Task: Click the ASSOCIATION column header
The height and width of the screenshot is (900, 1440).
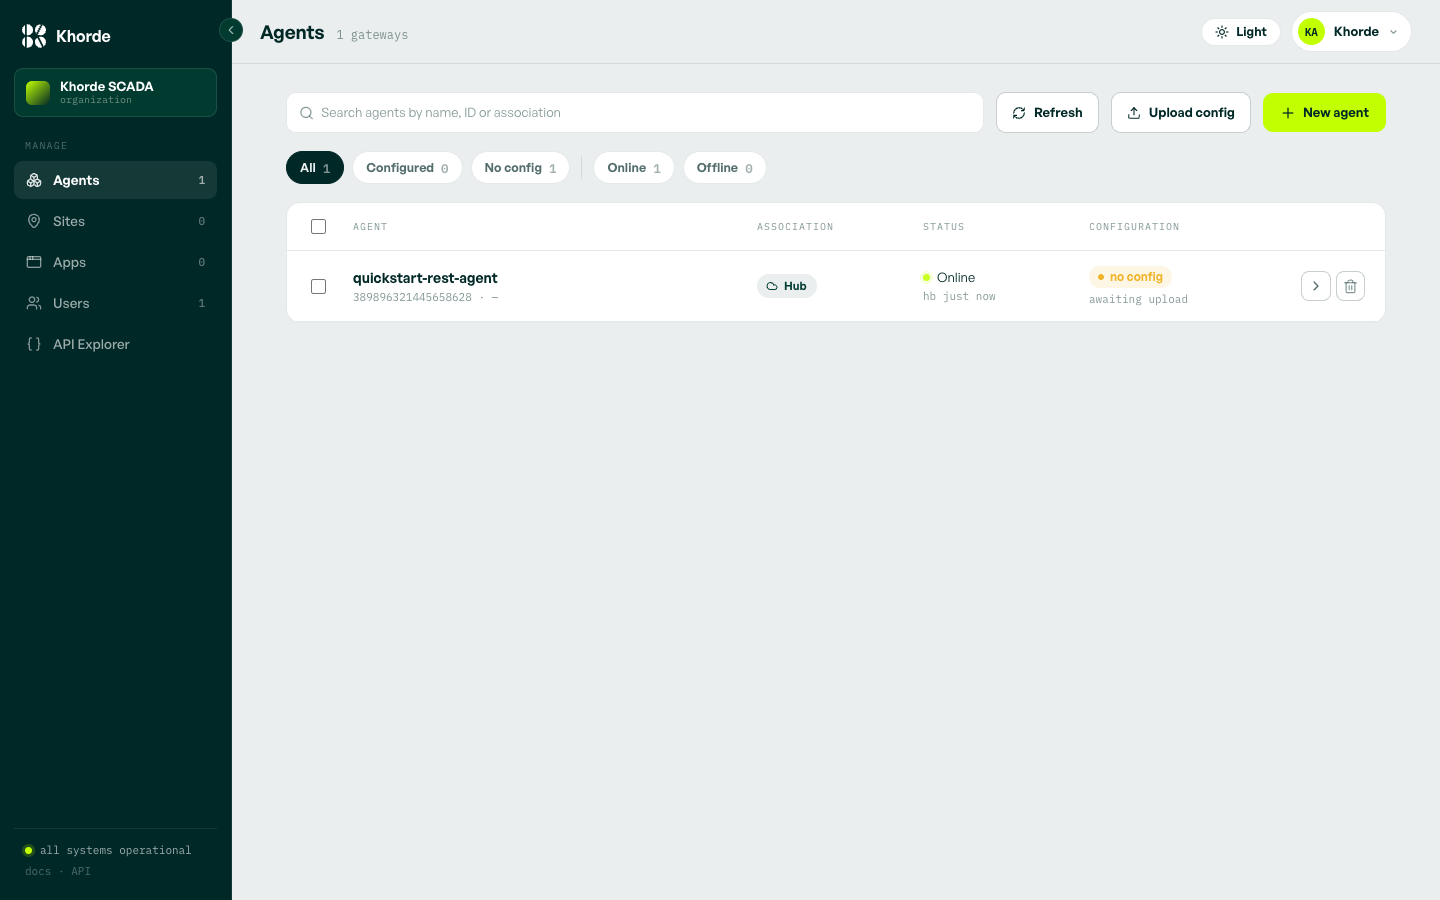Action: click(795, 227)
